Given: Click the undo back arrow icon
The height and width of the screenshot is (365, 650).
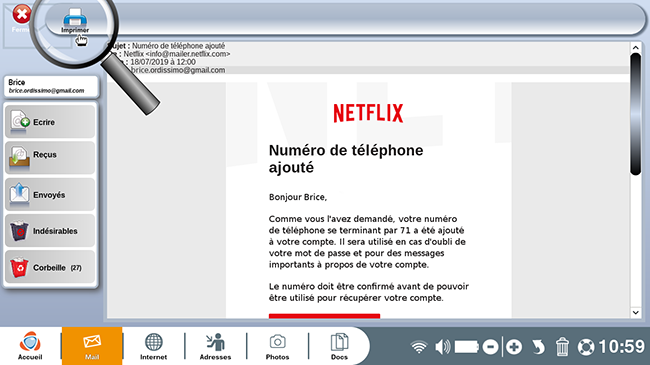Looking at the screenshot, I should (x=538, y=347).
